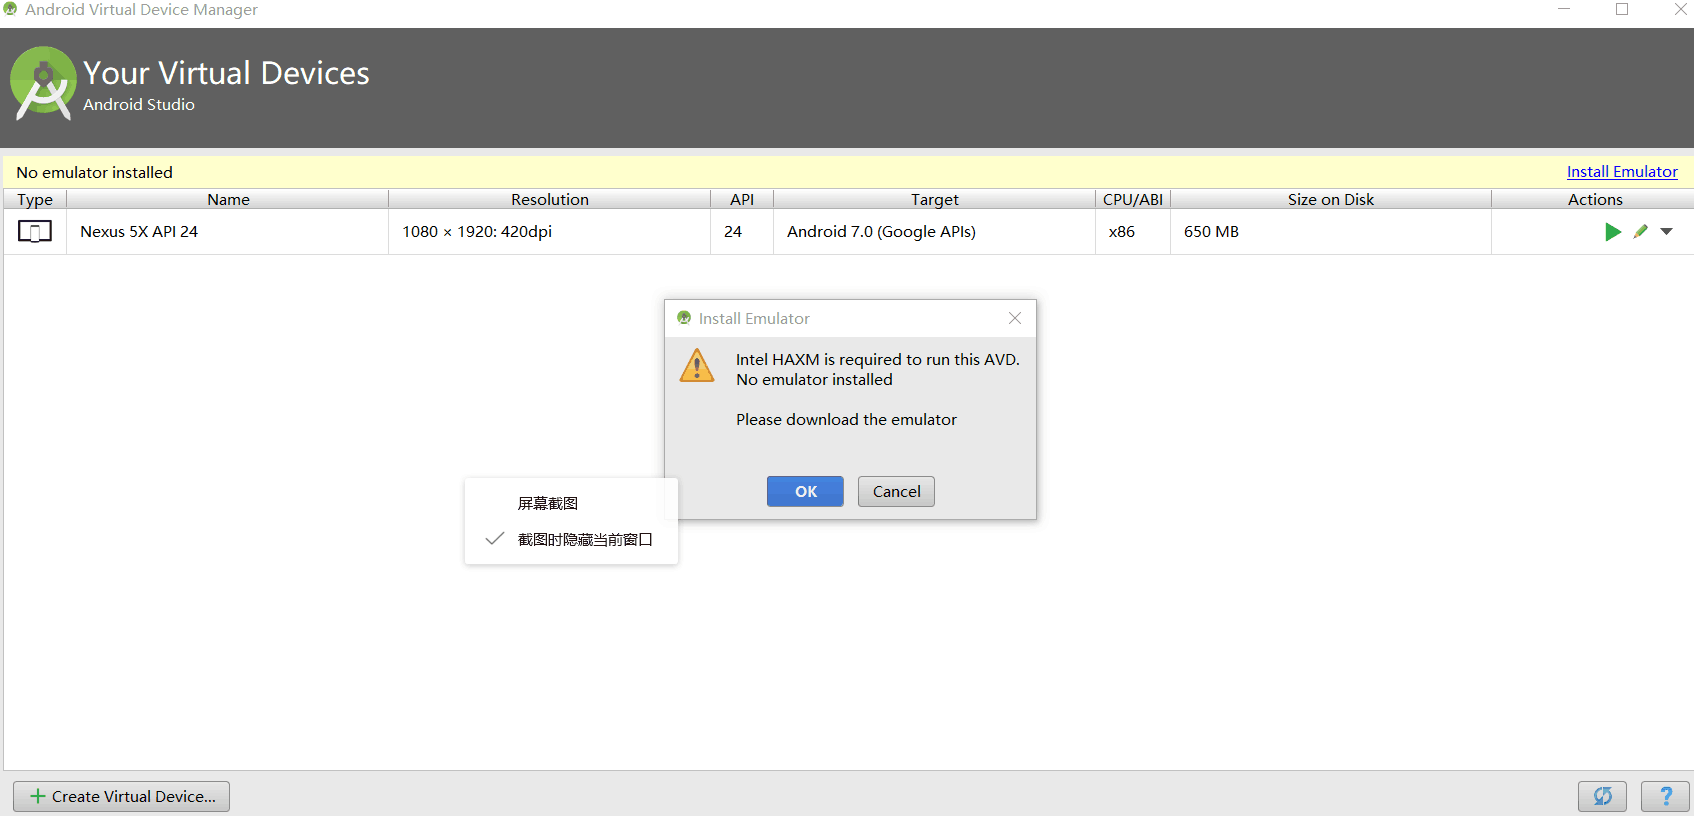
Task: Click the Android 7.0 (Google APIs) cell
Action: [x=934, y=232]
